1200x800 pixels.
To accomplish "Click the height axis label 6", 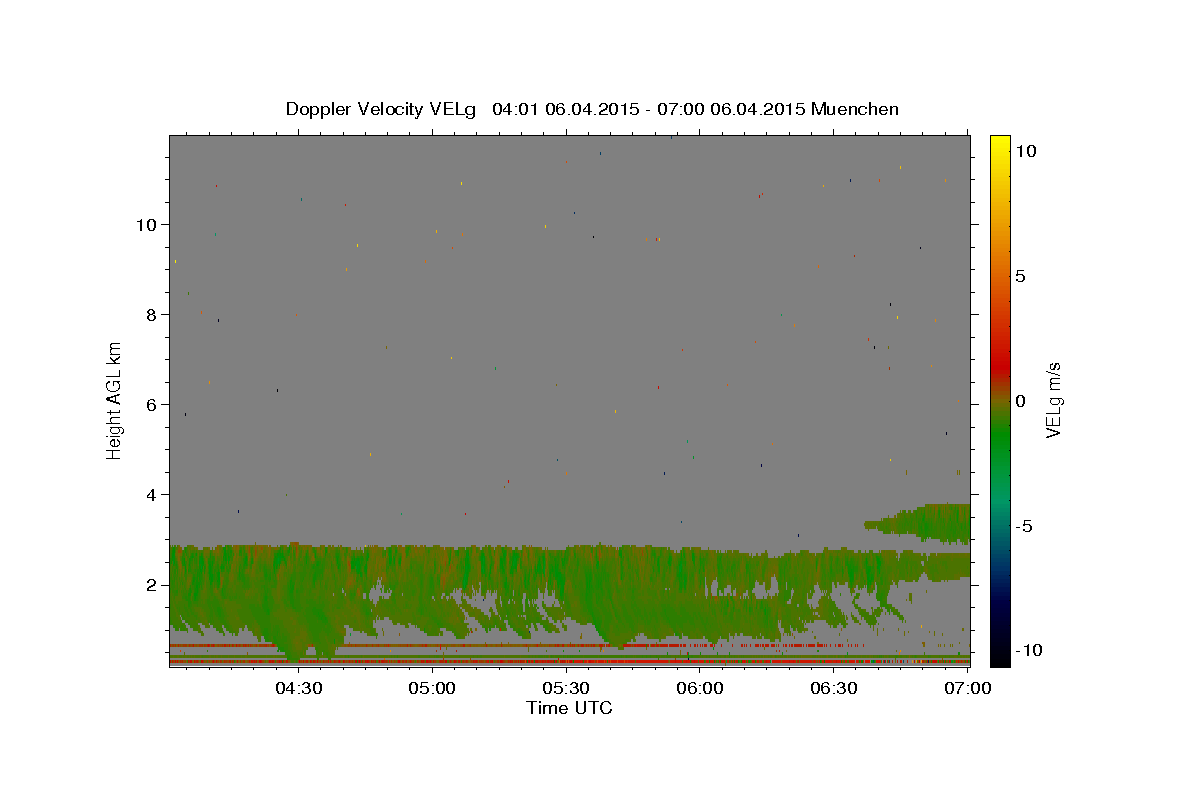I will pos(151,405).
